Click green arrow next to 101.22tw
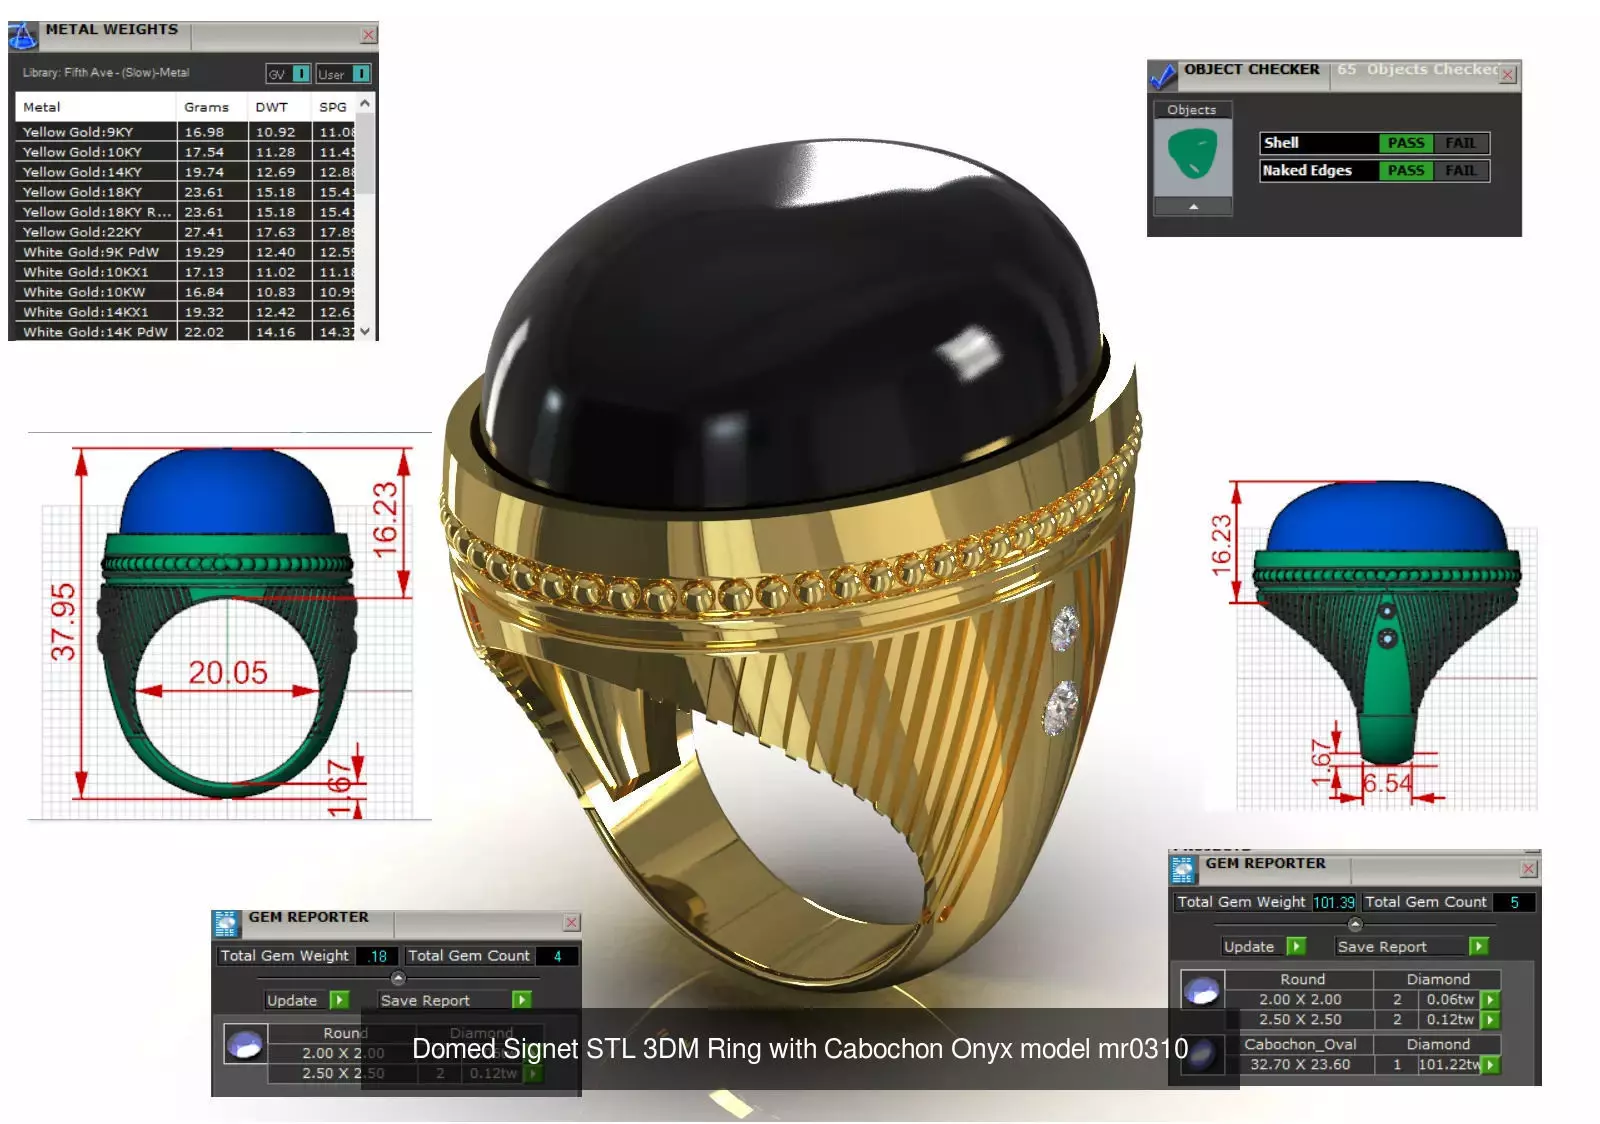This screenshot has height=1124, width=1600. point(1490,1065)
